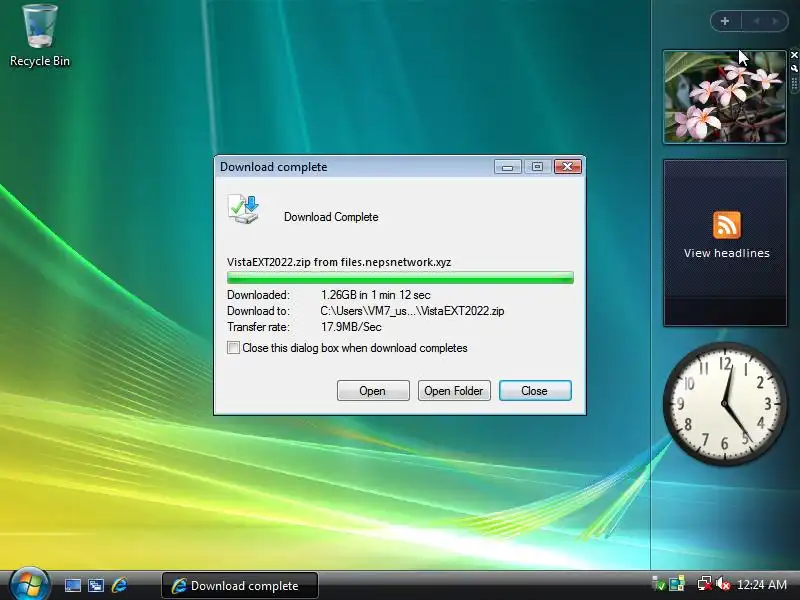800x600 pixels.
Task: Click the 17.9MB/Sec transfer rate value
Action: (351, 327)
